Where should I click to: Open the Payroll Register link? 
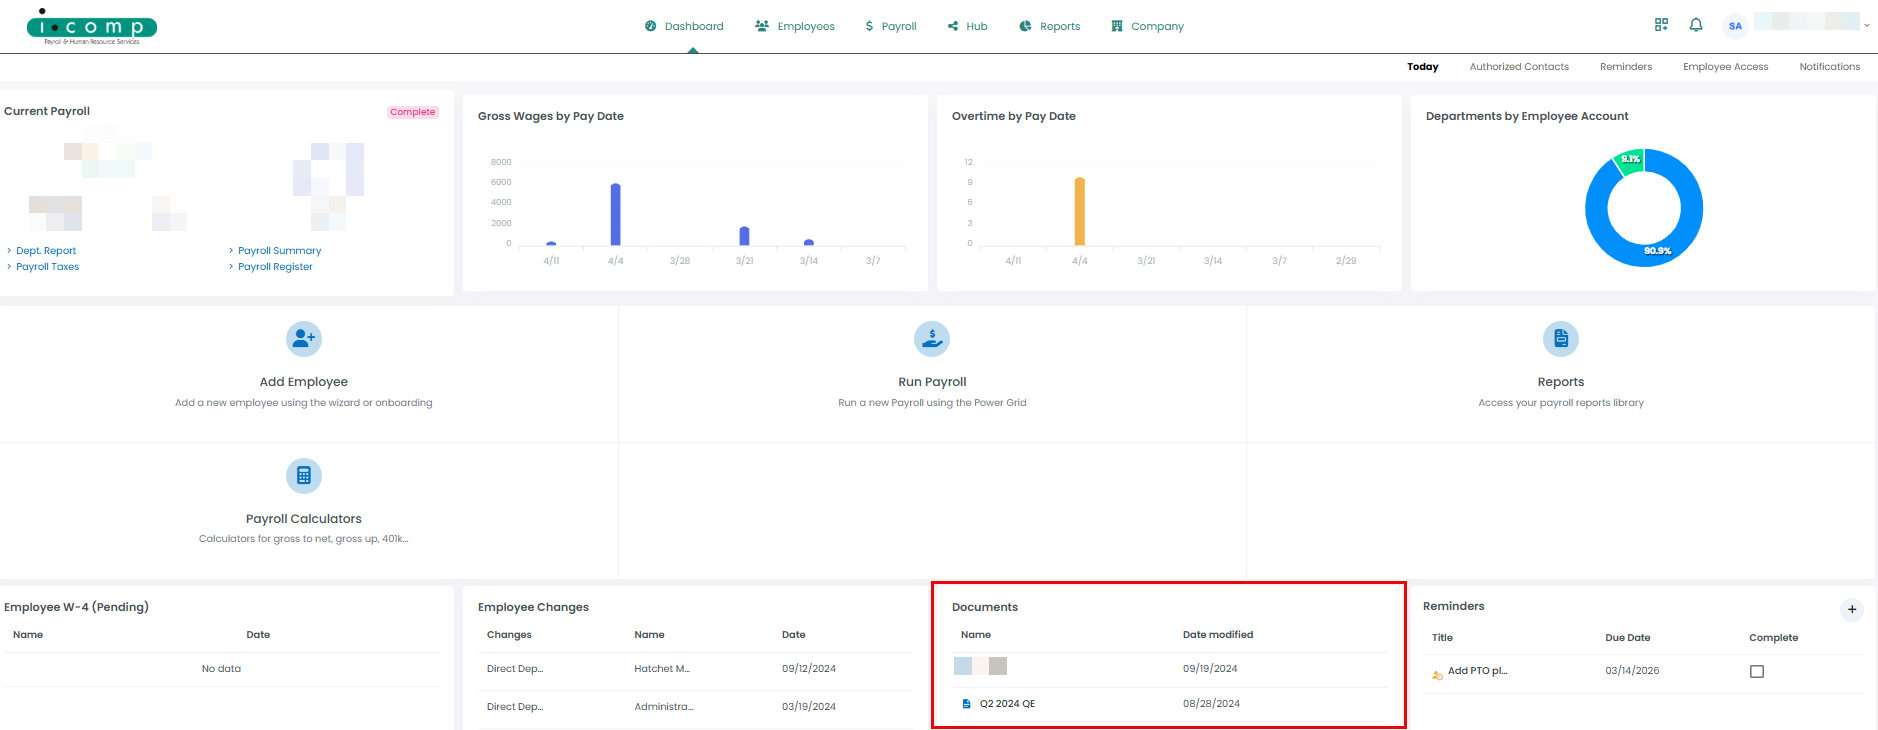coord(275,267)
